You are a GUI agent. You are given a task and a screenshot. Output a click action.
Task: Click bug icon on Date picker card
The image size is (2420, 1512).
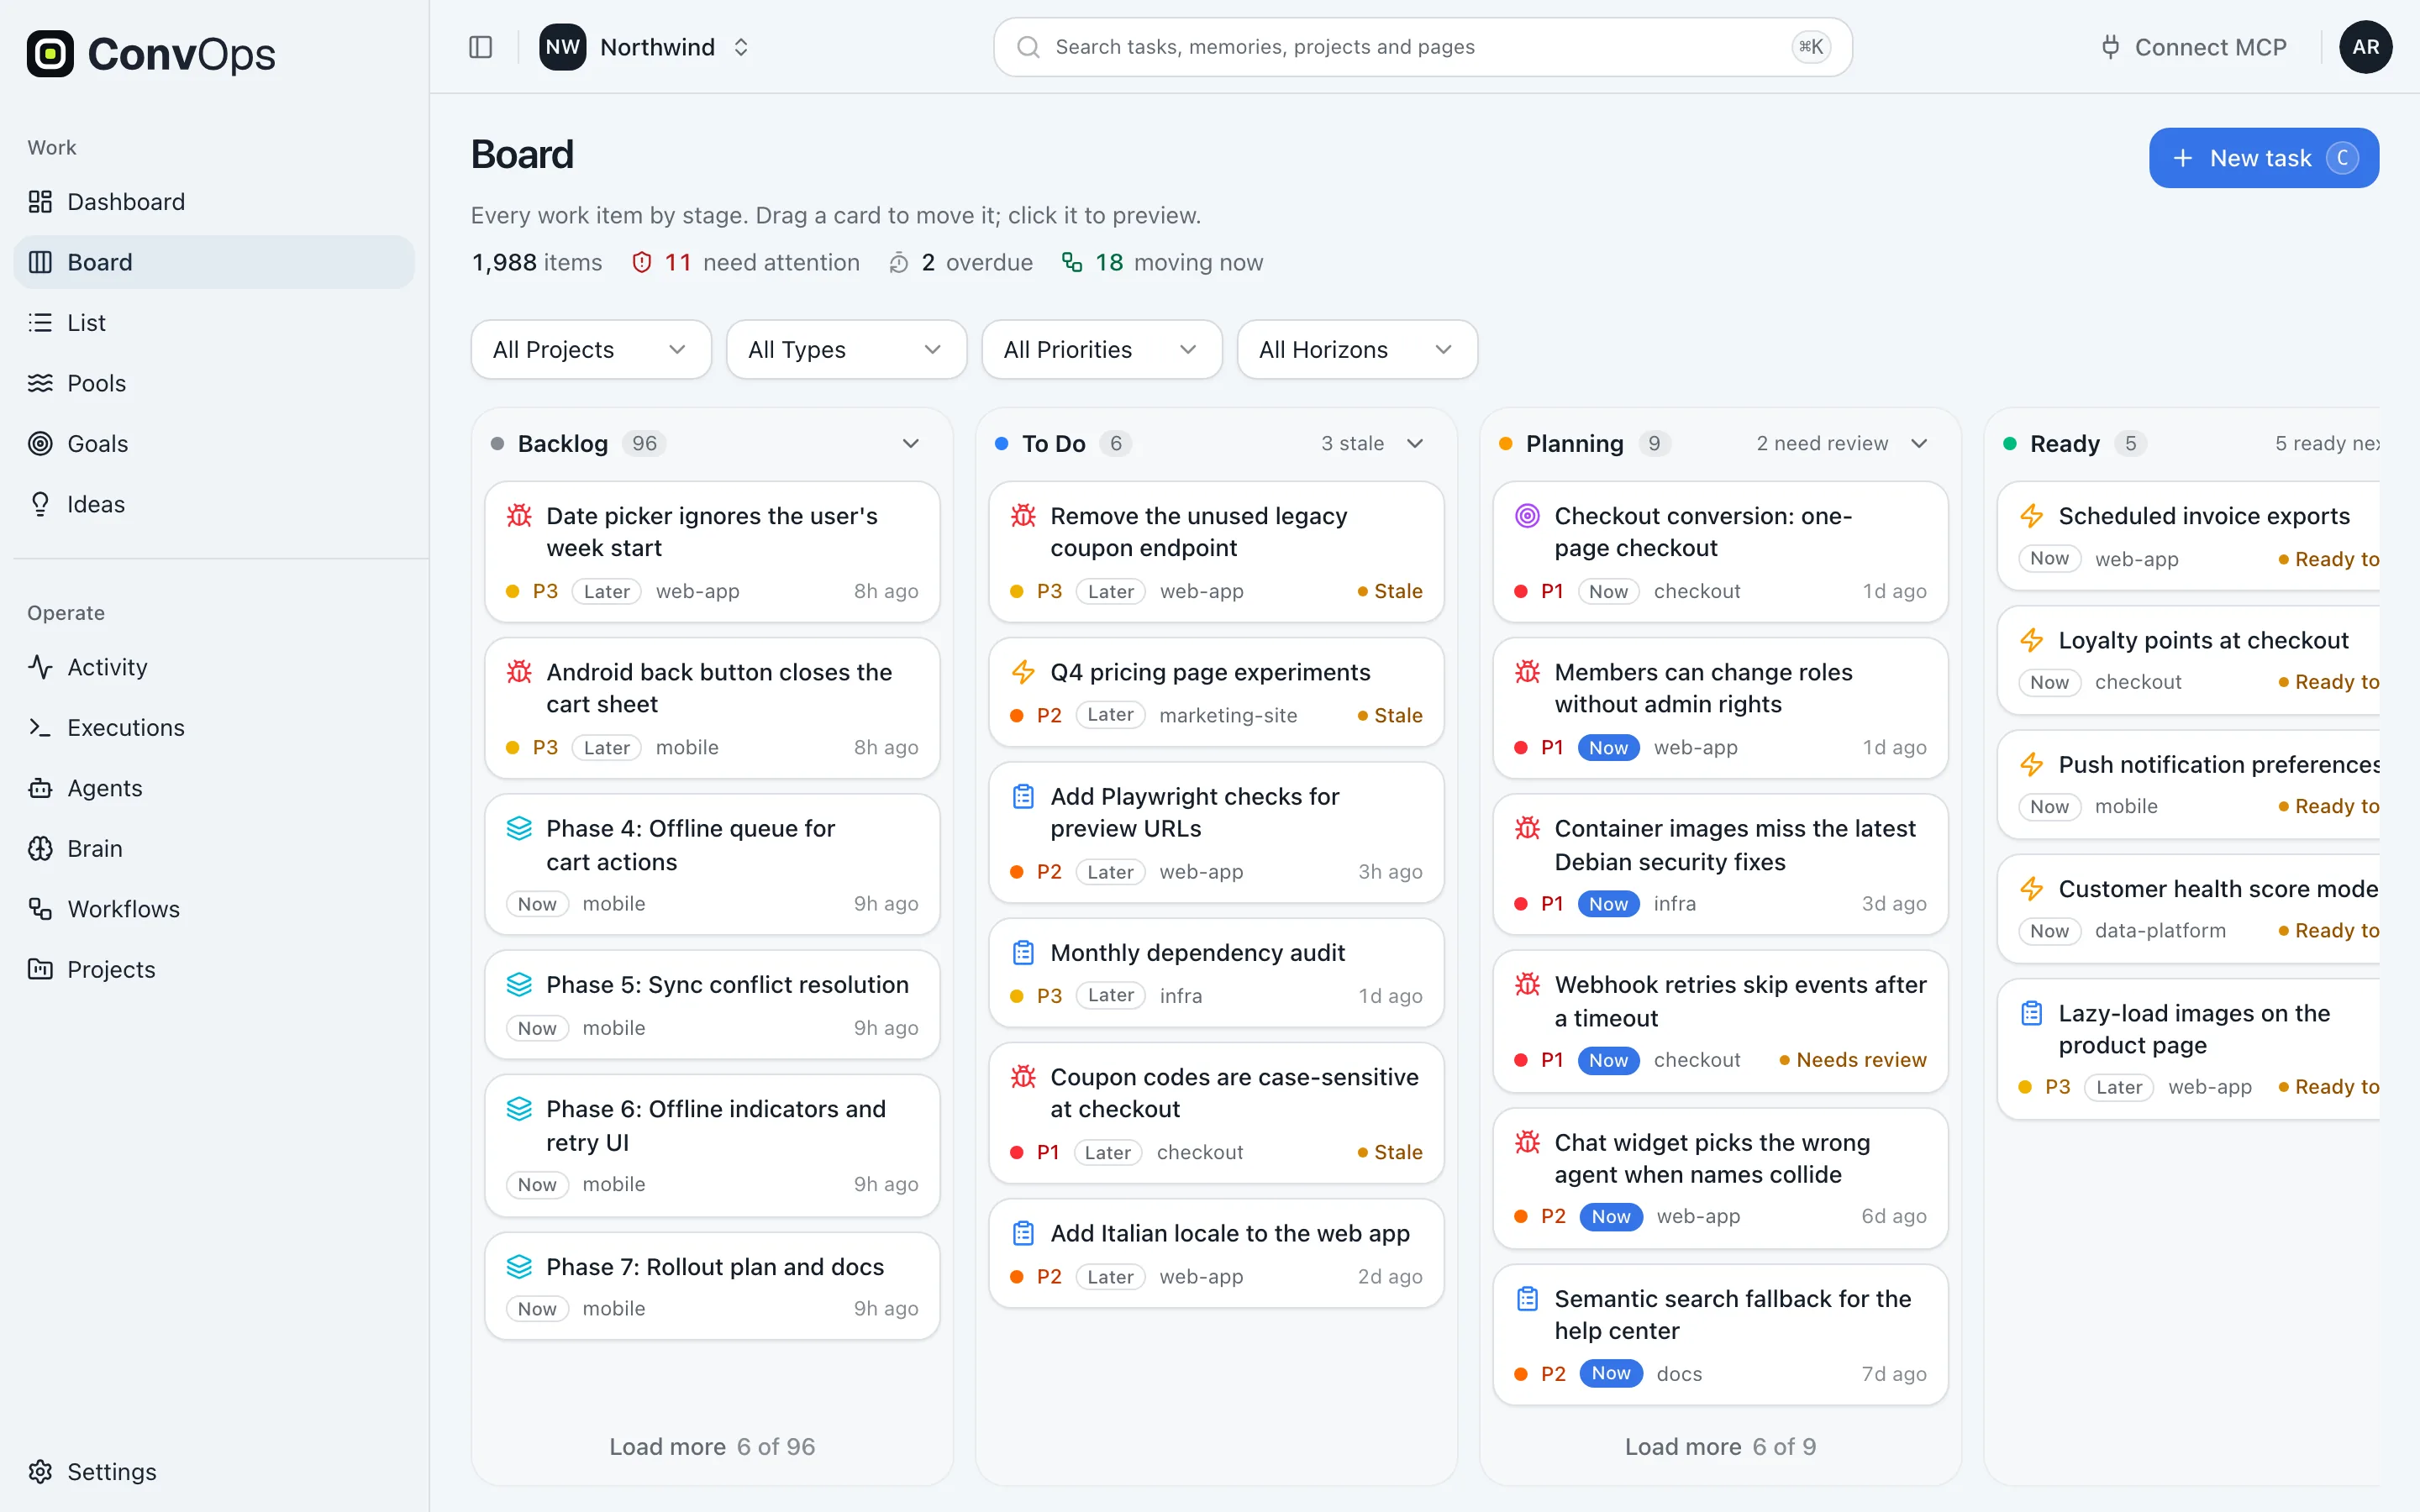point(519,516)
